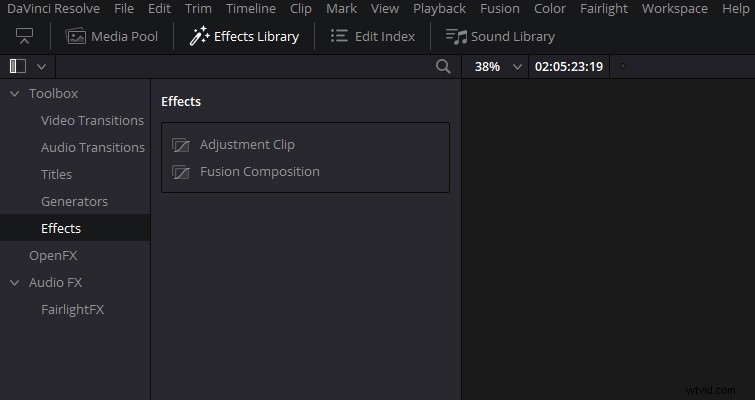Click the Sound Library music note icon
Viewport: 755px width, 400px height.
pyautogui.click(x=456, y=37)
